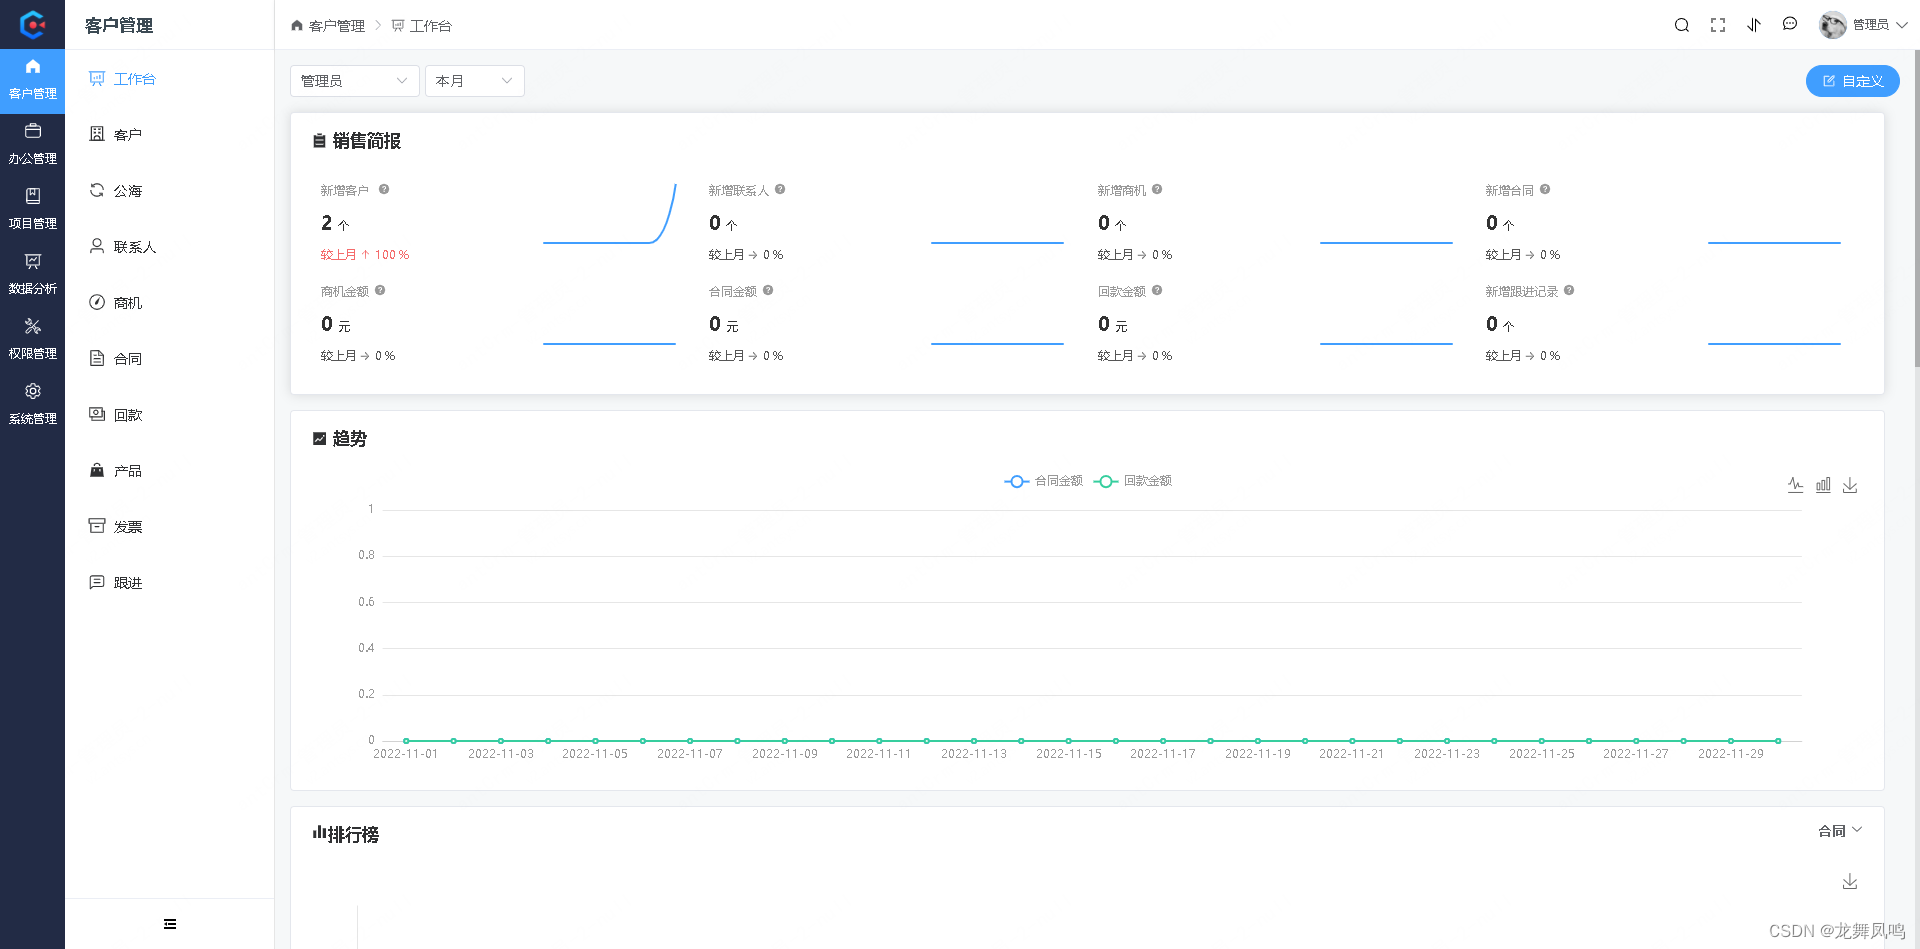Select 公海 in the side menu
Image resolution: width=1920 pixels, height=949 pixels.
[x=169, y=191]
